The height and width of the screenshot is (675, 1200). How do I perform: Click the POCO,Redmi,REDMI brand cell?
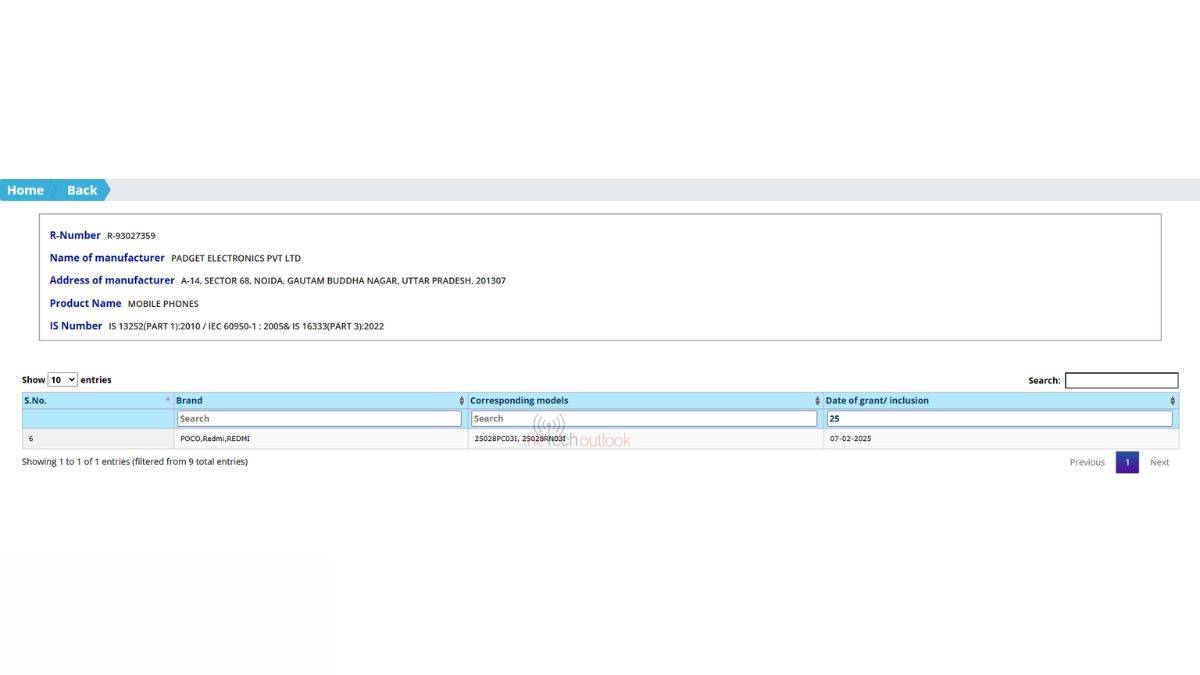coord(215,438)
